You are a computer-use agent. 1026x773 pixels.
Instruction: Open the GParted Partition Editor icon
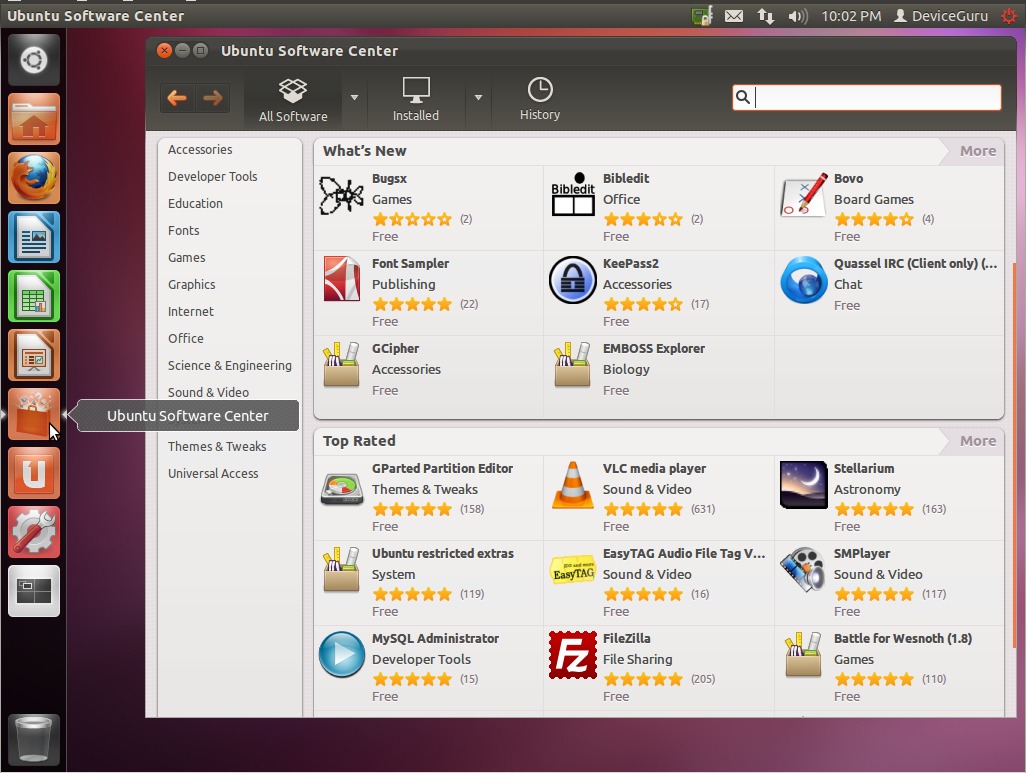point(342,489)
